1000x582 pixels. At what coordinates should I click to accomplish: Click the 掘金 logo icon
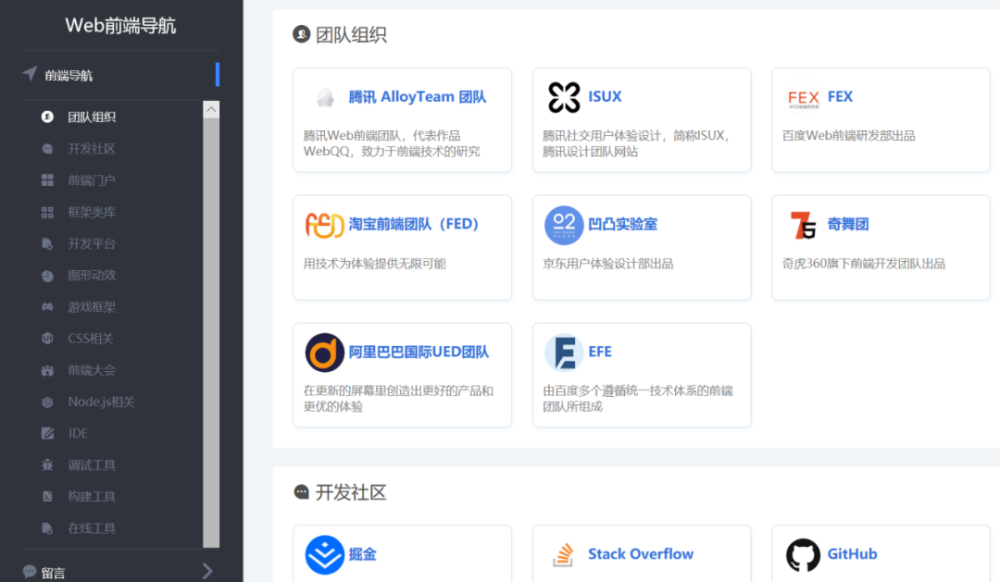click(x=325, y=555)
